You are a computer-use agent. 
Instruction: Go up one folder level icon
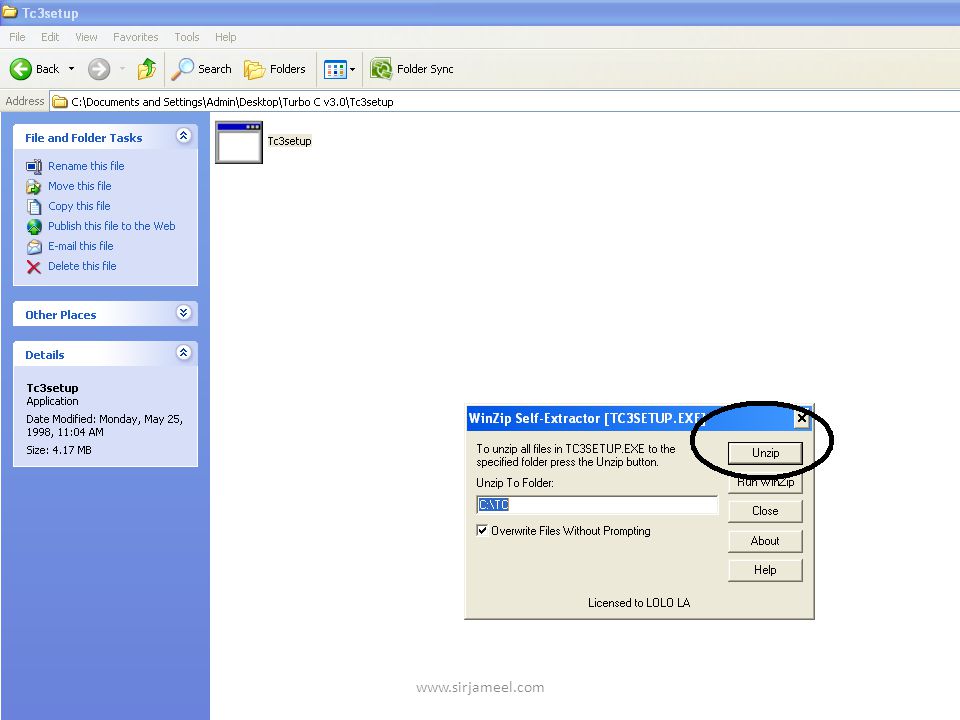click(146, 69)
